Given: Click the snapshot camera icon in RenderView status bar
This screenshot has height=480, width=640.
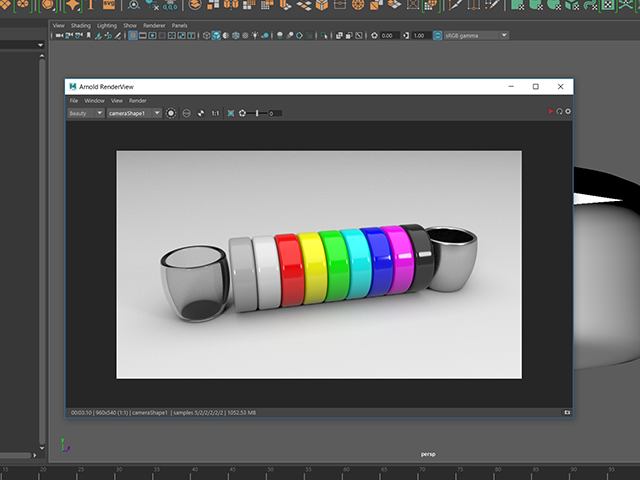Looking at the screenshot, I should pyautogui.click(x=567, y=412).
